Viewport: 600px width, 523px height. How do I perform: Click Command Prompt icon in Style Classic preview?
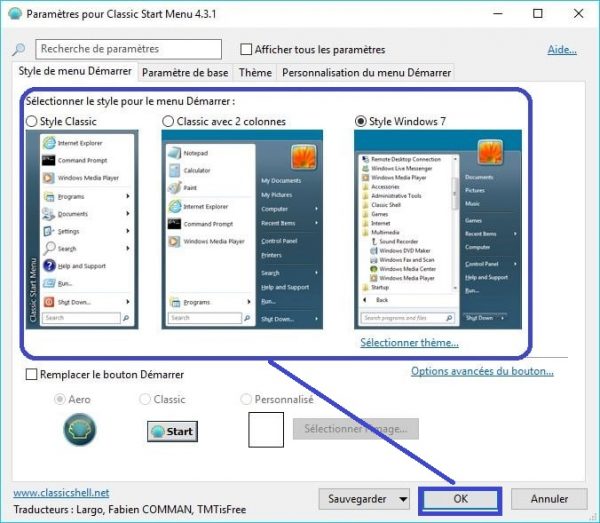[49, 160]
